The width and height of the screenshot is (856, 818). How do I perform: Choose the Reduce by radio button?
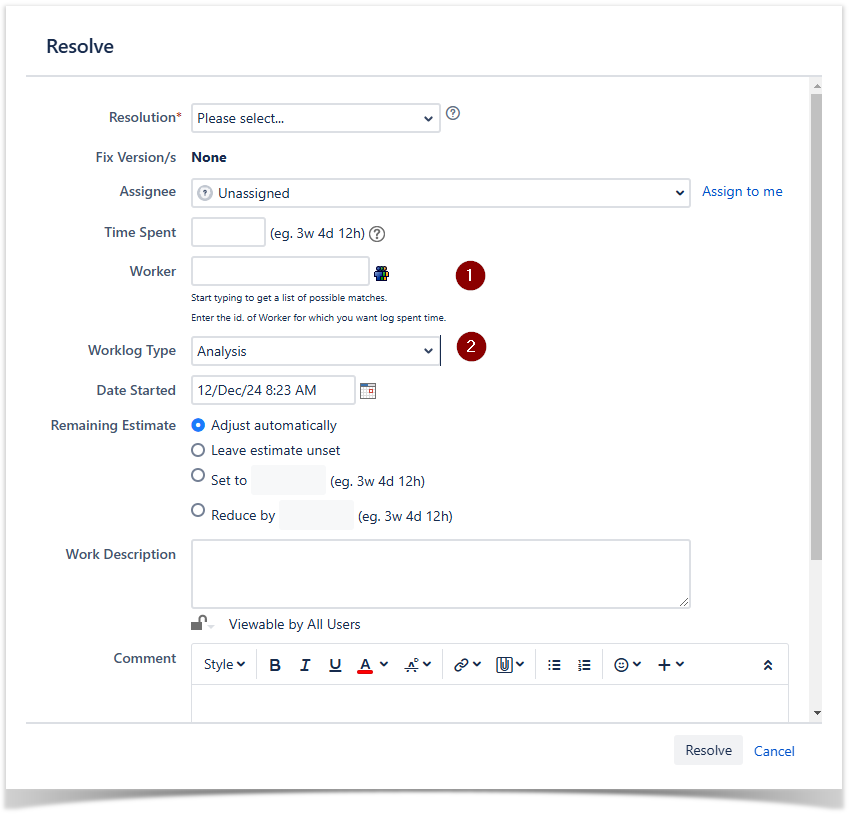[198, 511]
